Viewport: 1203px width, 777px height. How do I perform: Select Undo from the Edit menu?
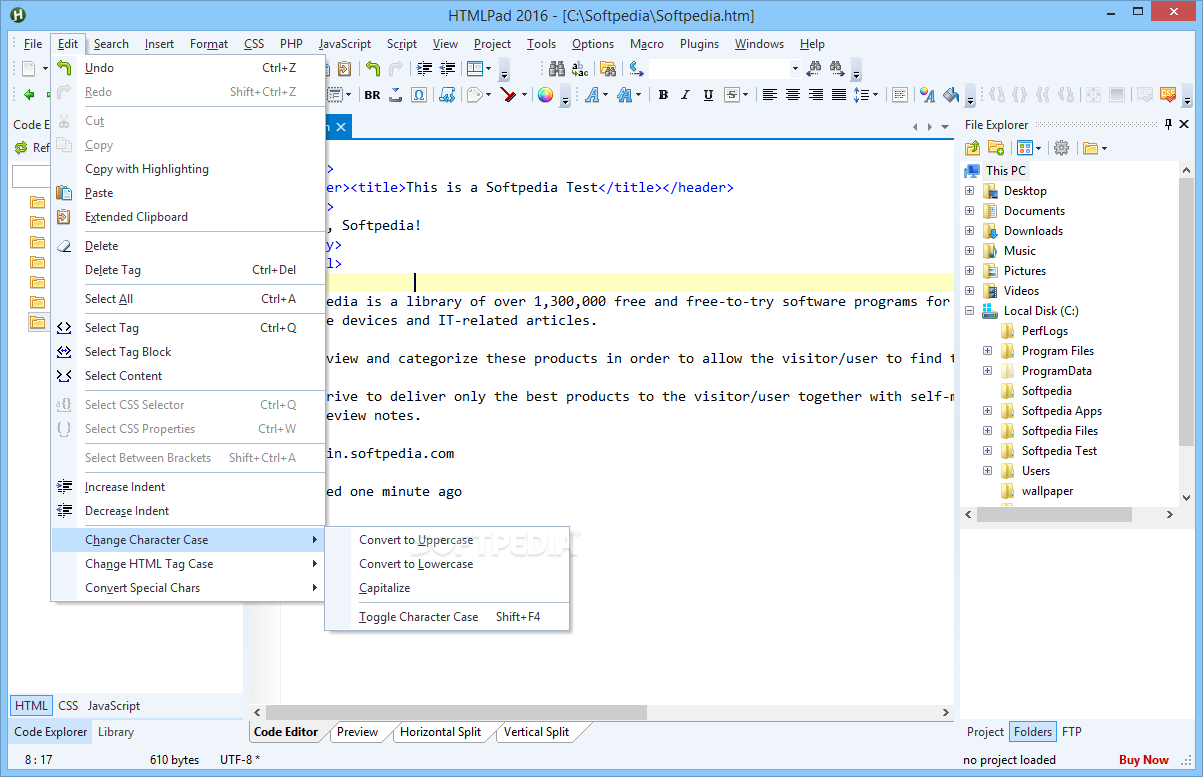click(x=189, y=68)
